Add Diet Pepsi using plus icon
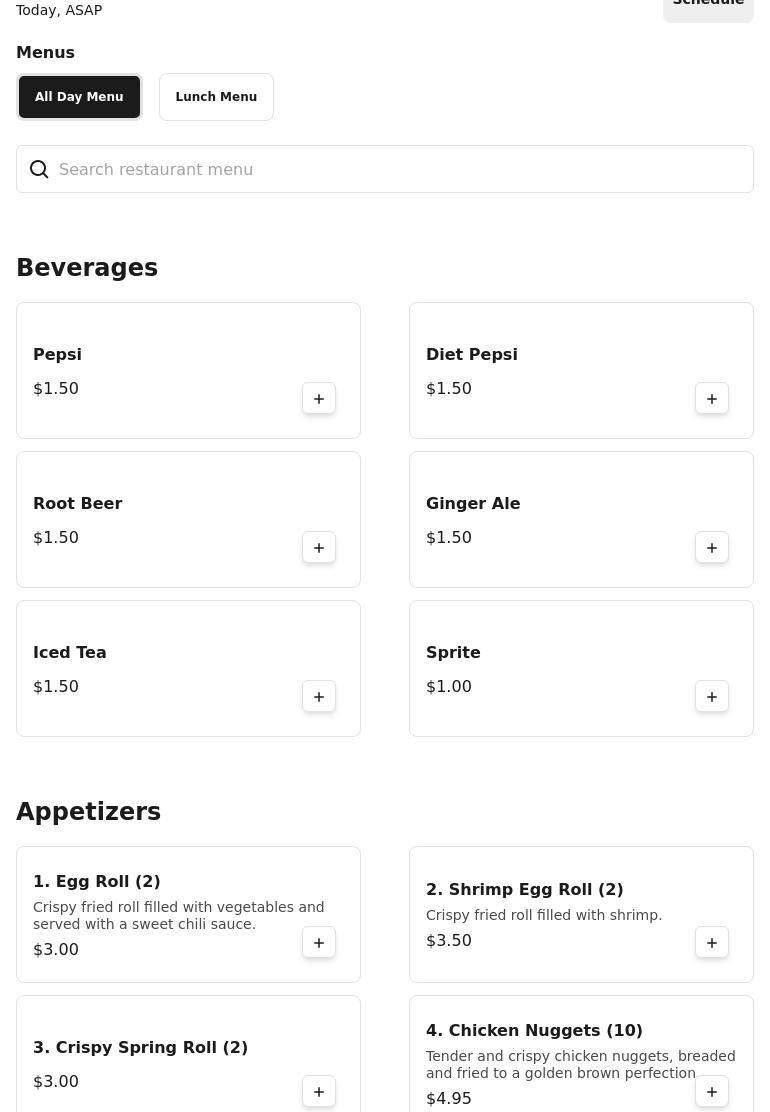 (712, 399)
